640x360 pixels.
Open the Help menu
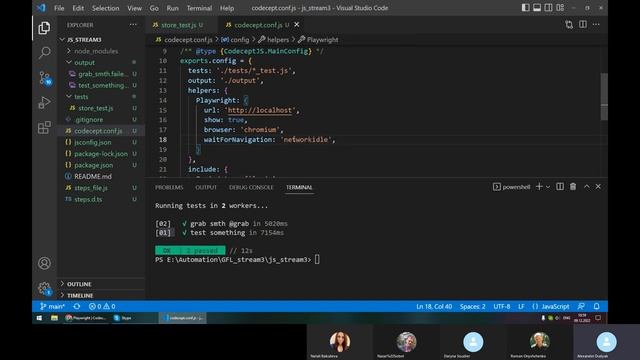(x=227, y=8)
